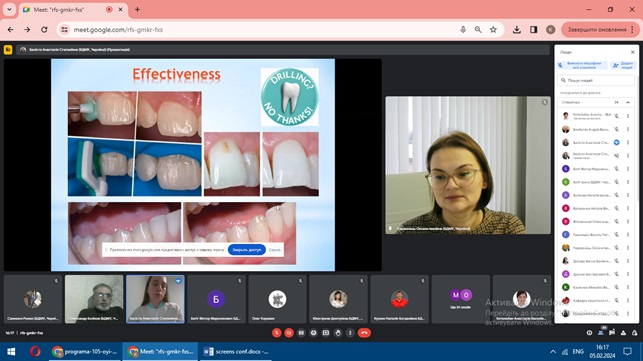The width and height of the screenshot is (643, 361).
Task: Collapse the contributors list chevron
Action: (x=628, y=102)
